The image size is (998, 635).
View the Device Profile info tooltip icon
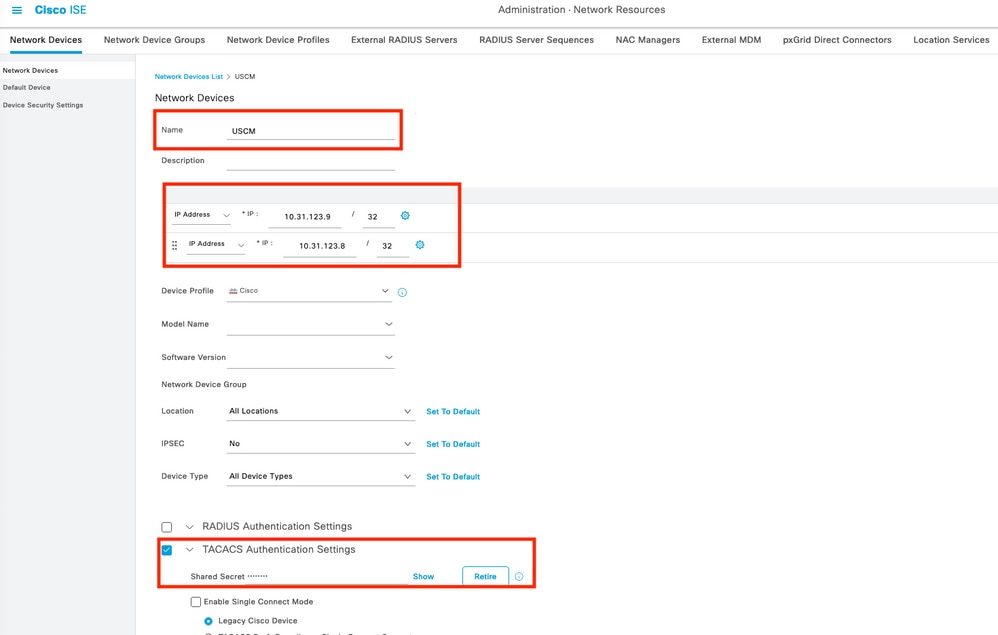coord(400,291)
